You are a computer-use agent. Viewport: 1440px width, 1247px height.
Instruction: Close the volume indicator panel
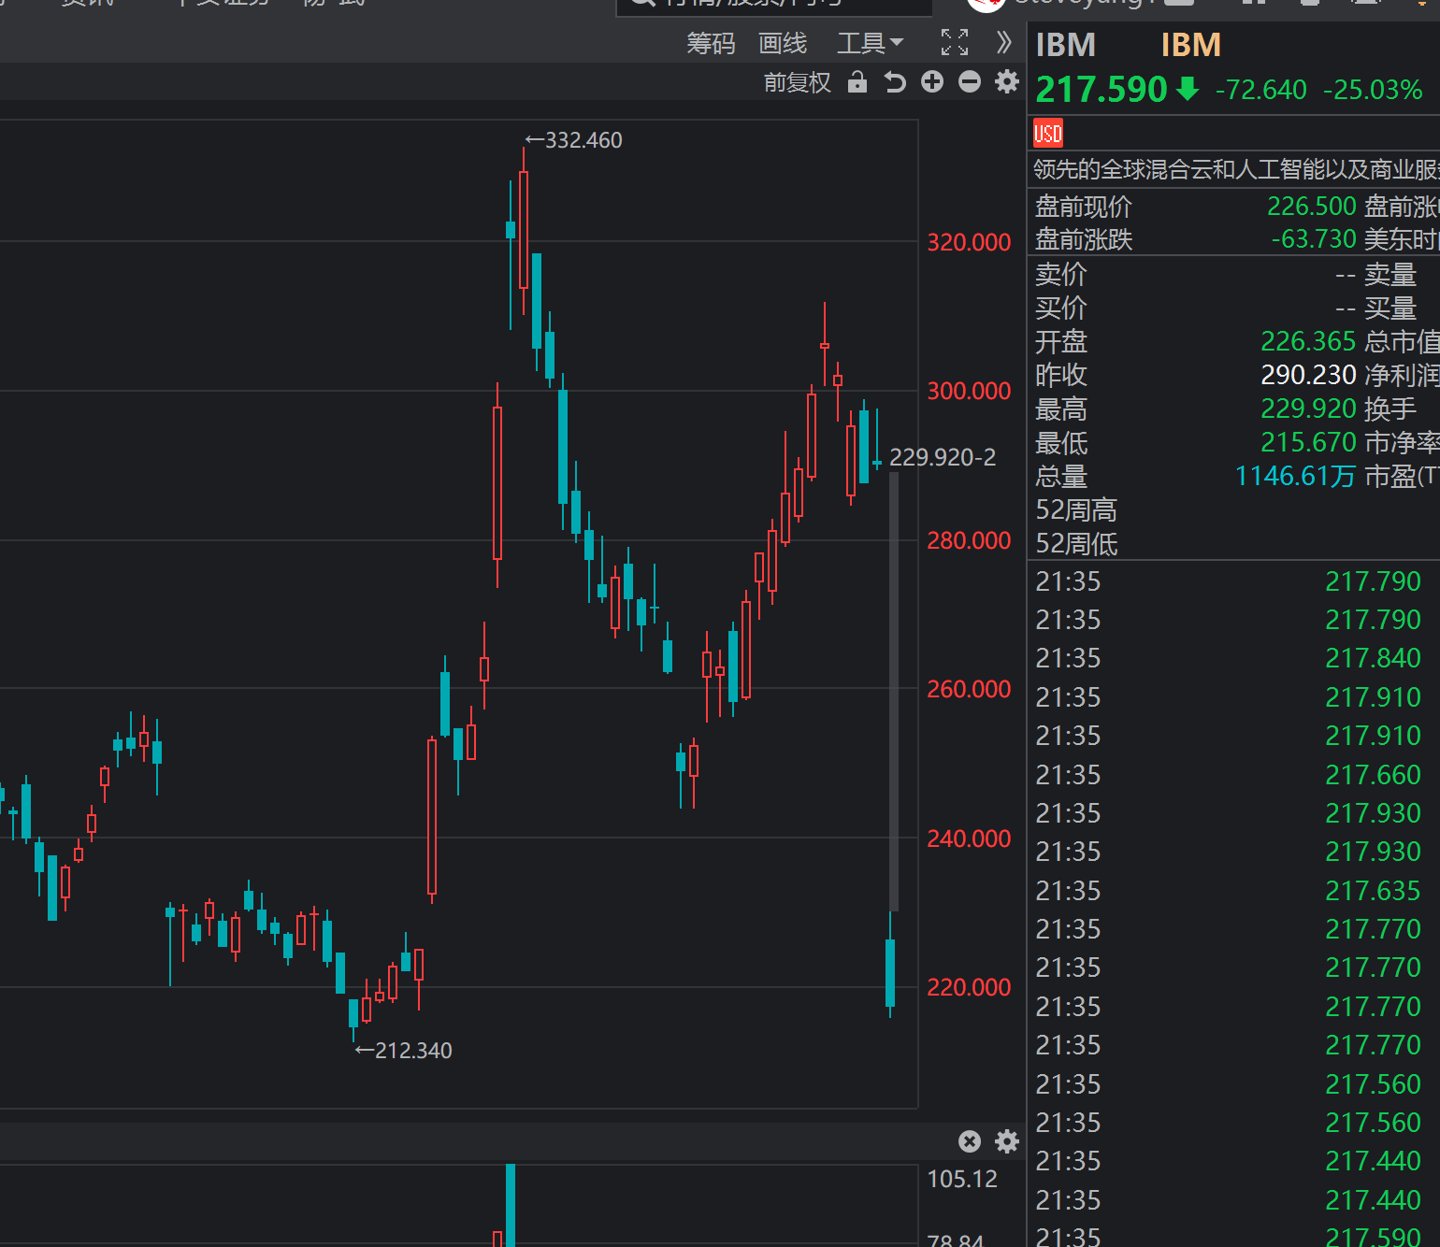tap(969, 1141)
